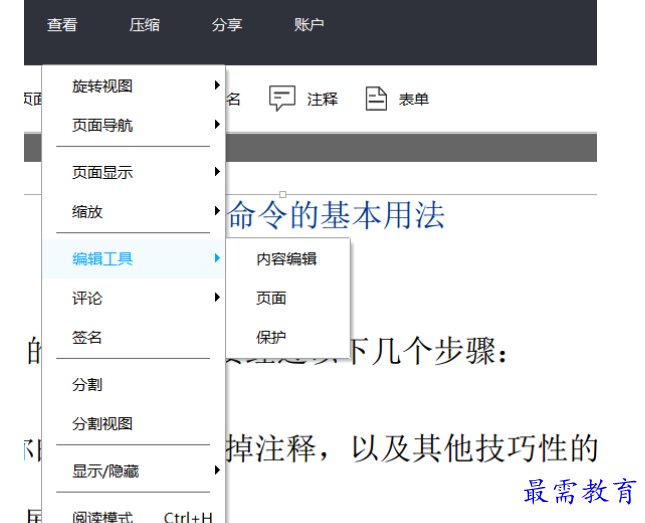Click the text 下几个步骤：
The image size is (645, 523).
429,351
